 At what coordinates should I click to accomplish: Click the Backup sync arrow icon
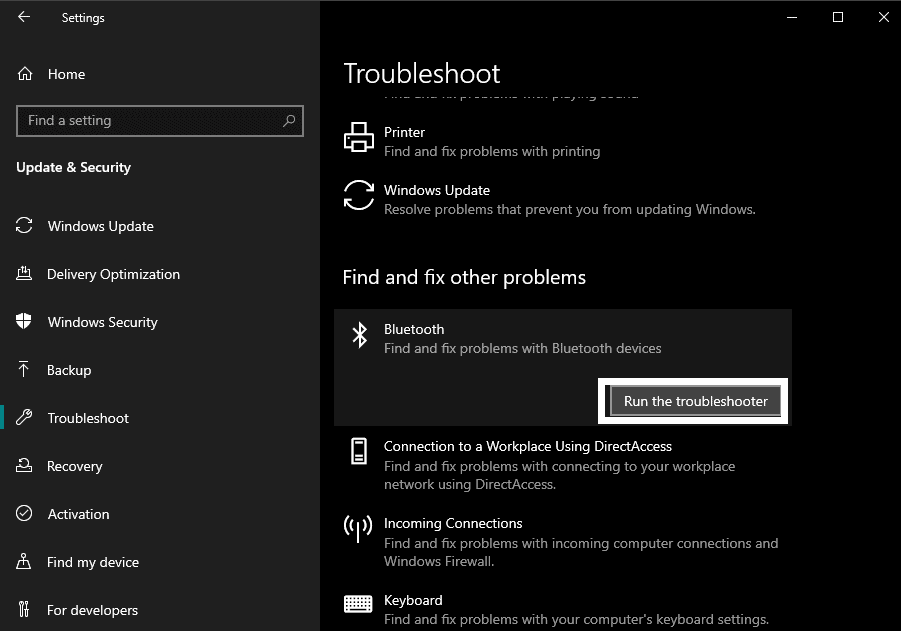point(22,370)
